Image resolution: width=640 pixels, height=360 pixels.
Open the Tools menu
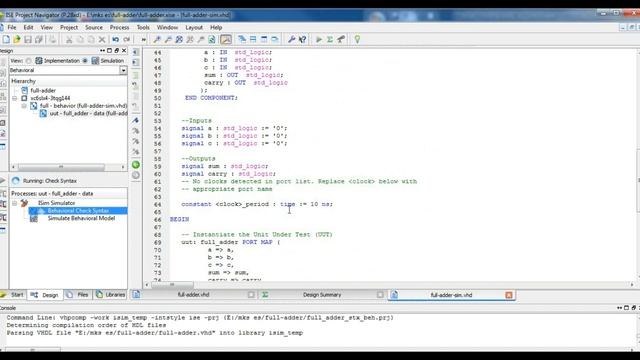click(x=143, y=27)
